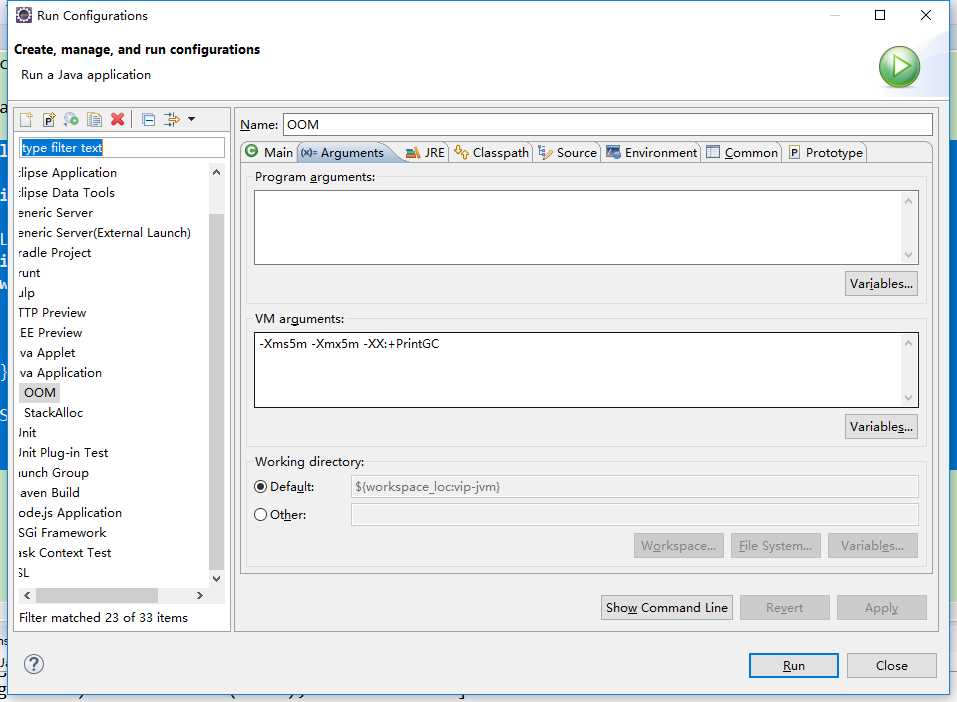Image resolution: width=957 pixels, height=702 pixels.
Task: Click the configuration list horizontal scrollbar thumb
Action: [96, 595]
